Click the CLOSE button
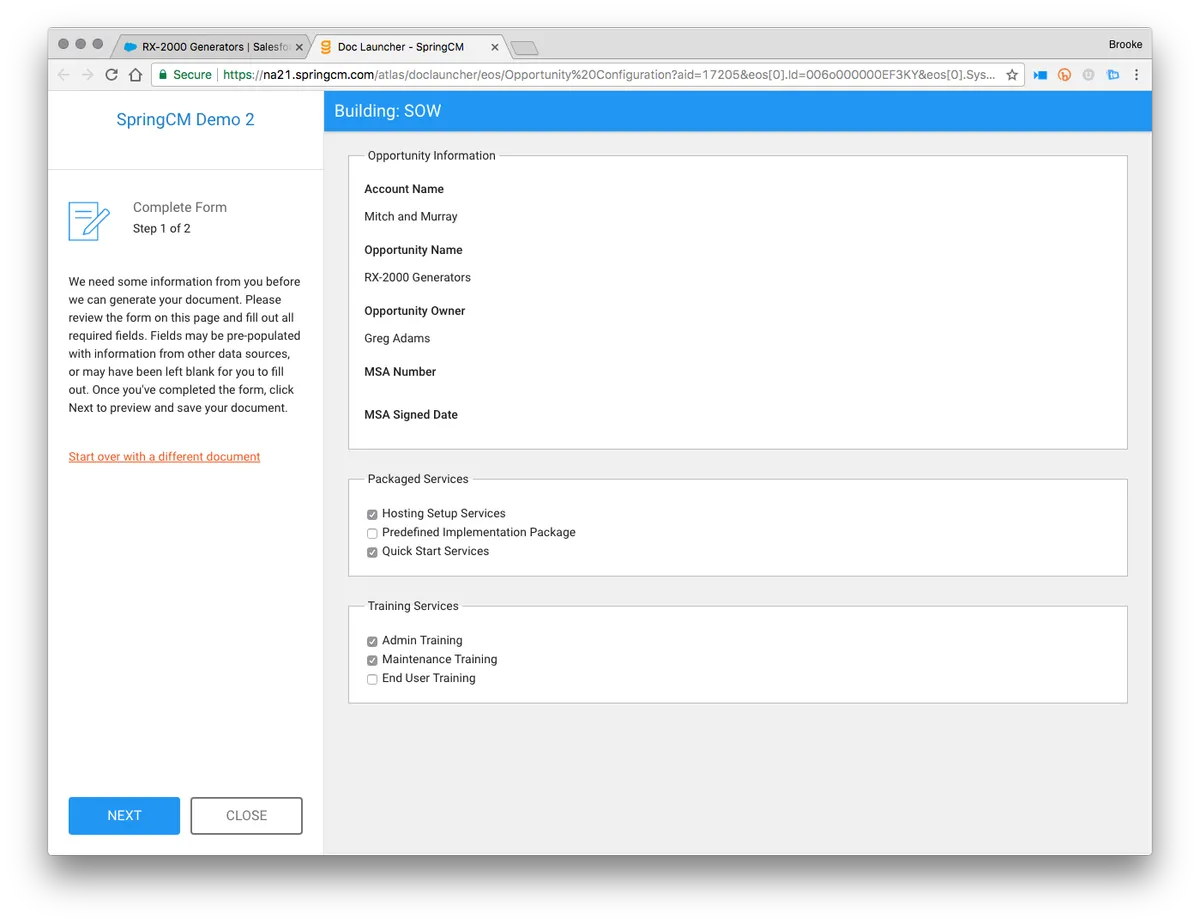1200x924 pixels. 246,815
